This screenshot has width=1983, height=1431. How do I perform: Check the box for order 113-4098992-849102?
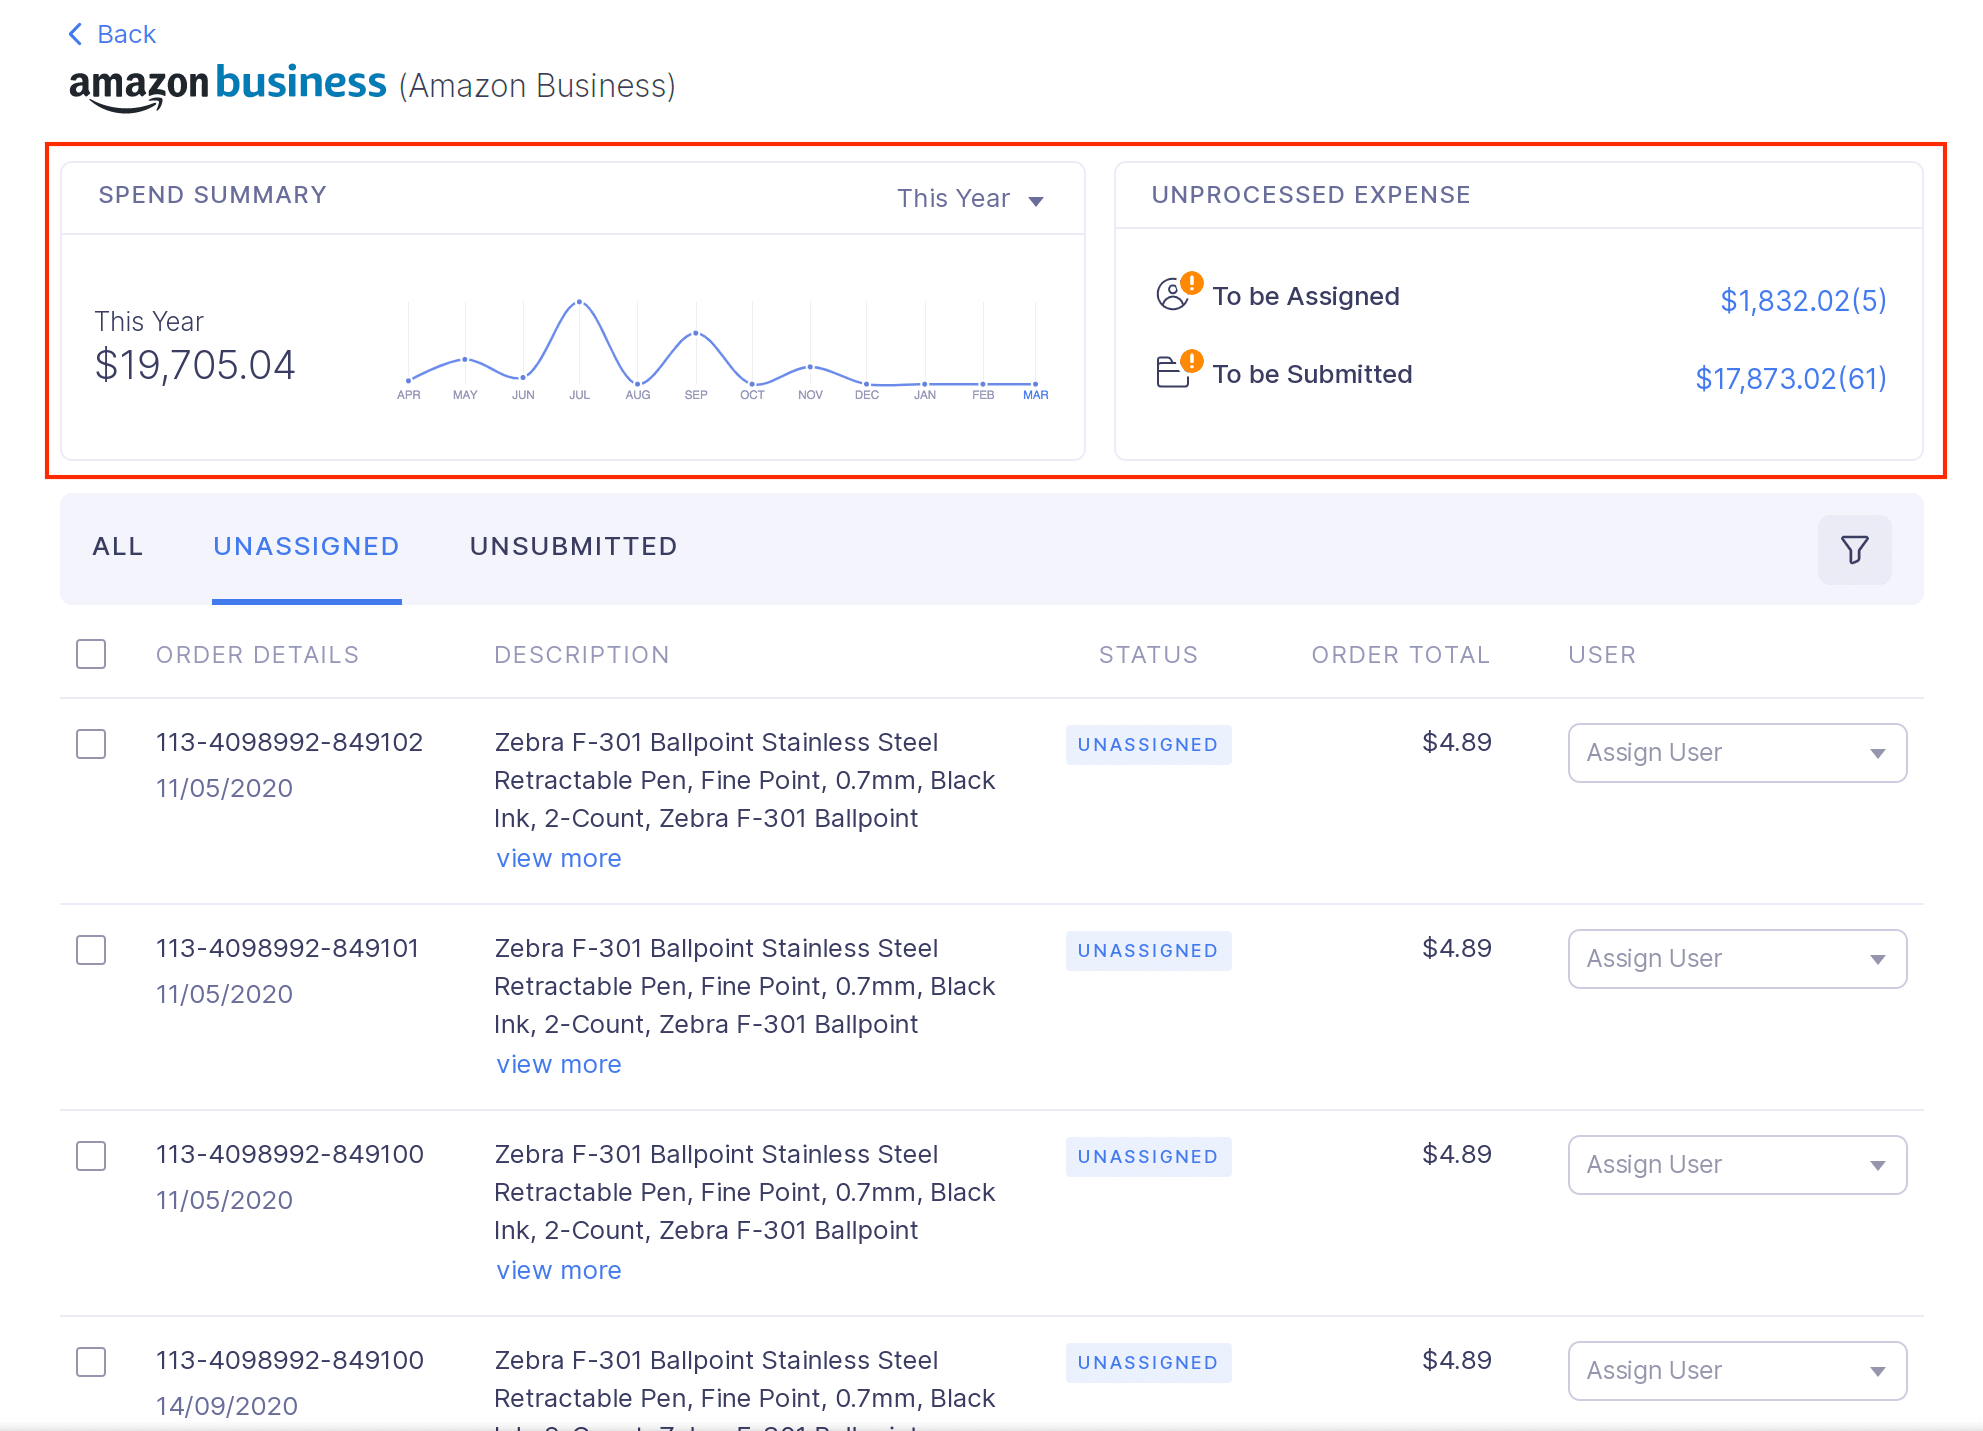91,743
